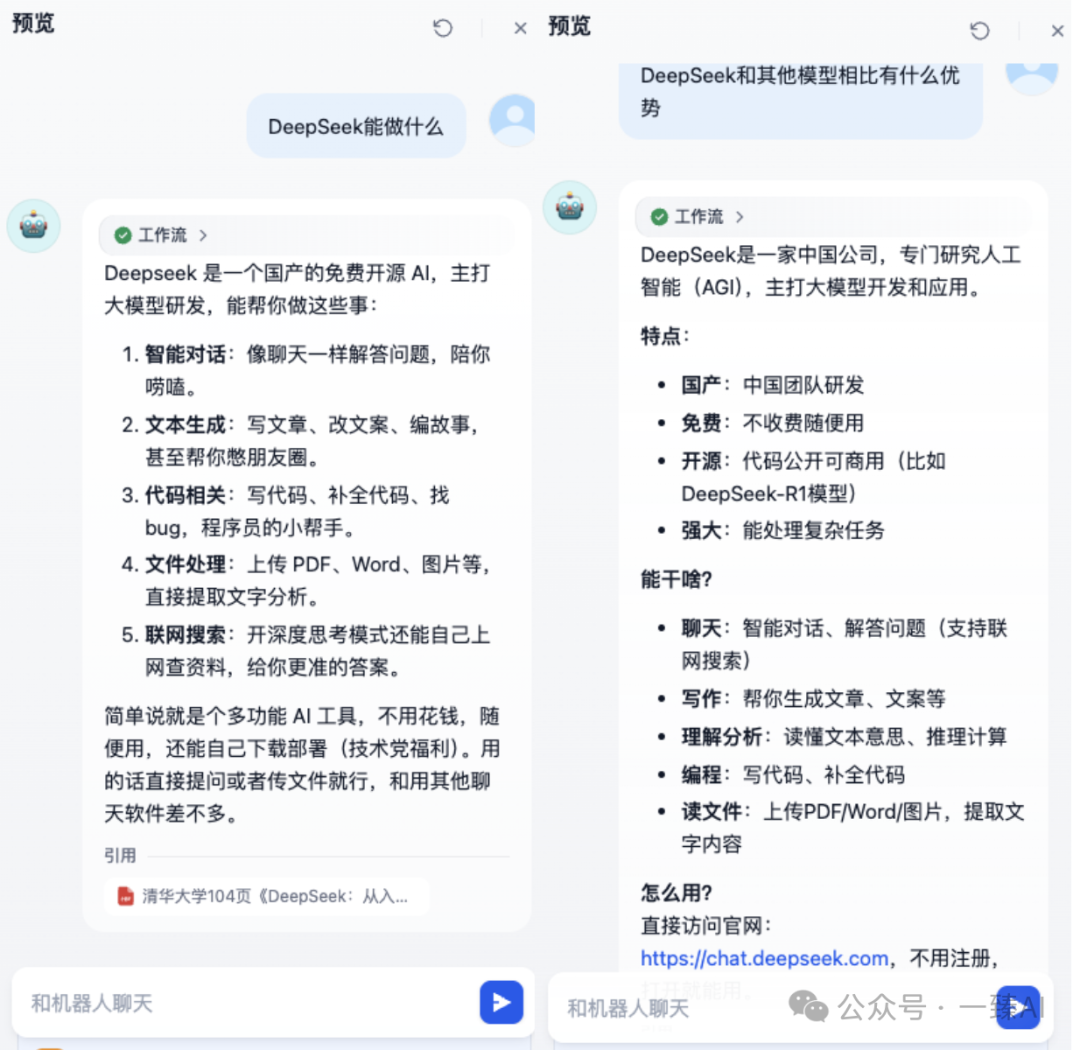Close the left preview panel

click(521, 28)
